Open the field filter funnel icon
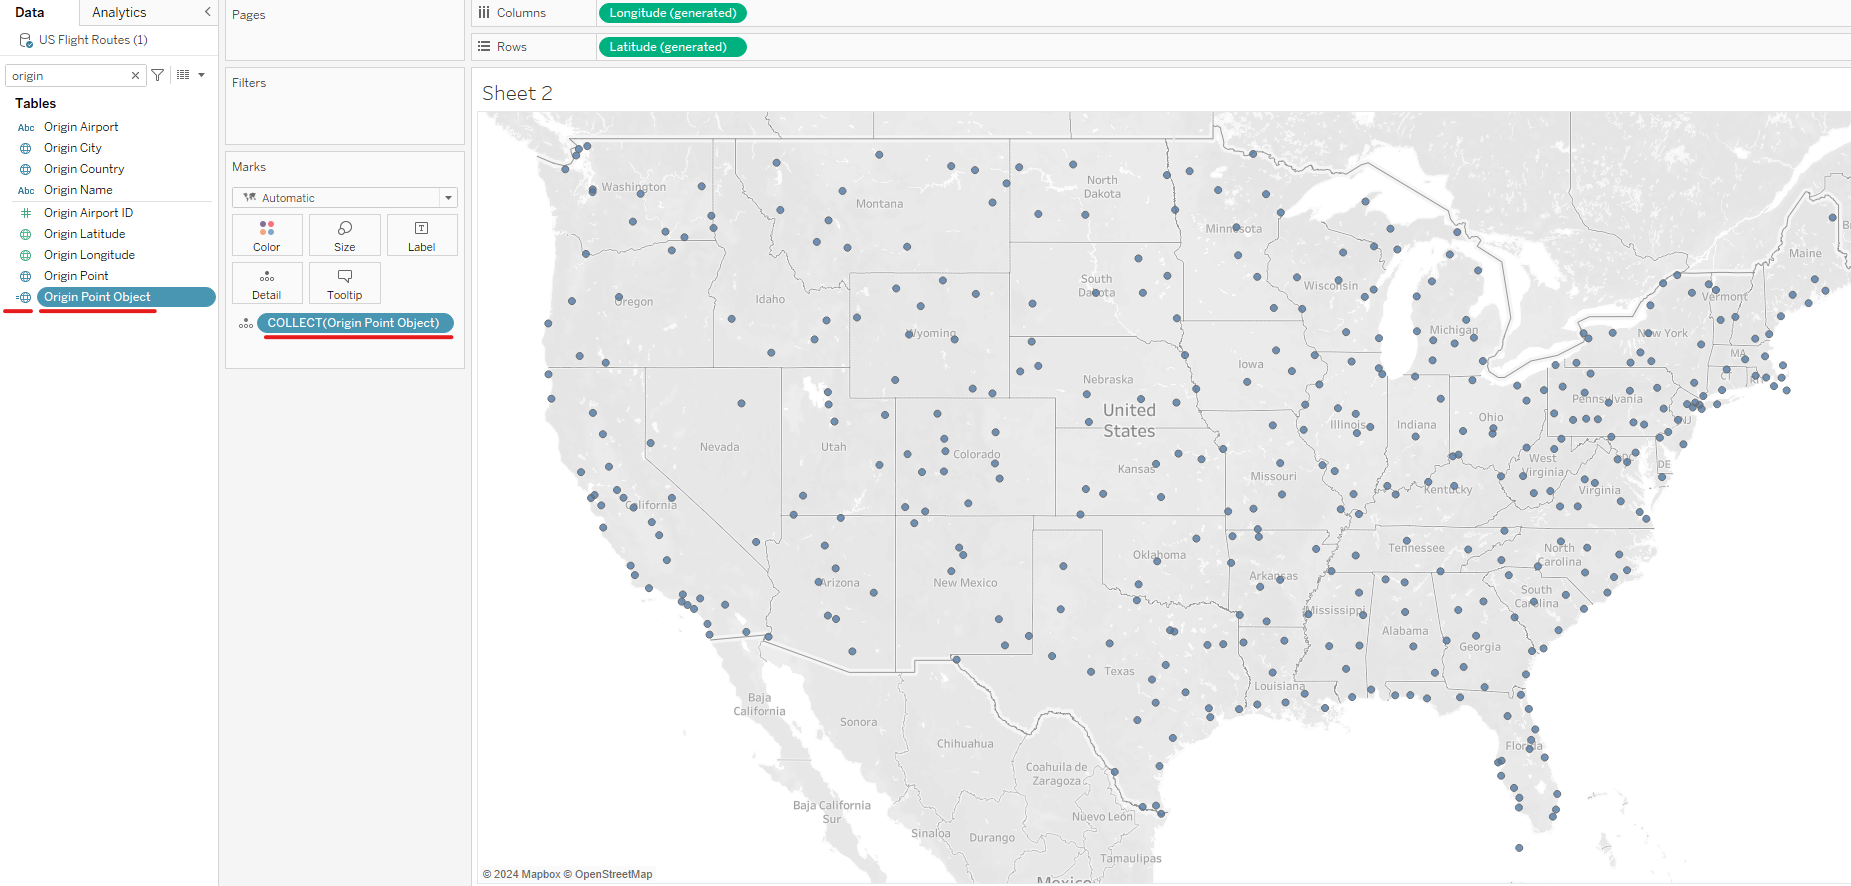 [x=157, y=75]
